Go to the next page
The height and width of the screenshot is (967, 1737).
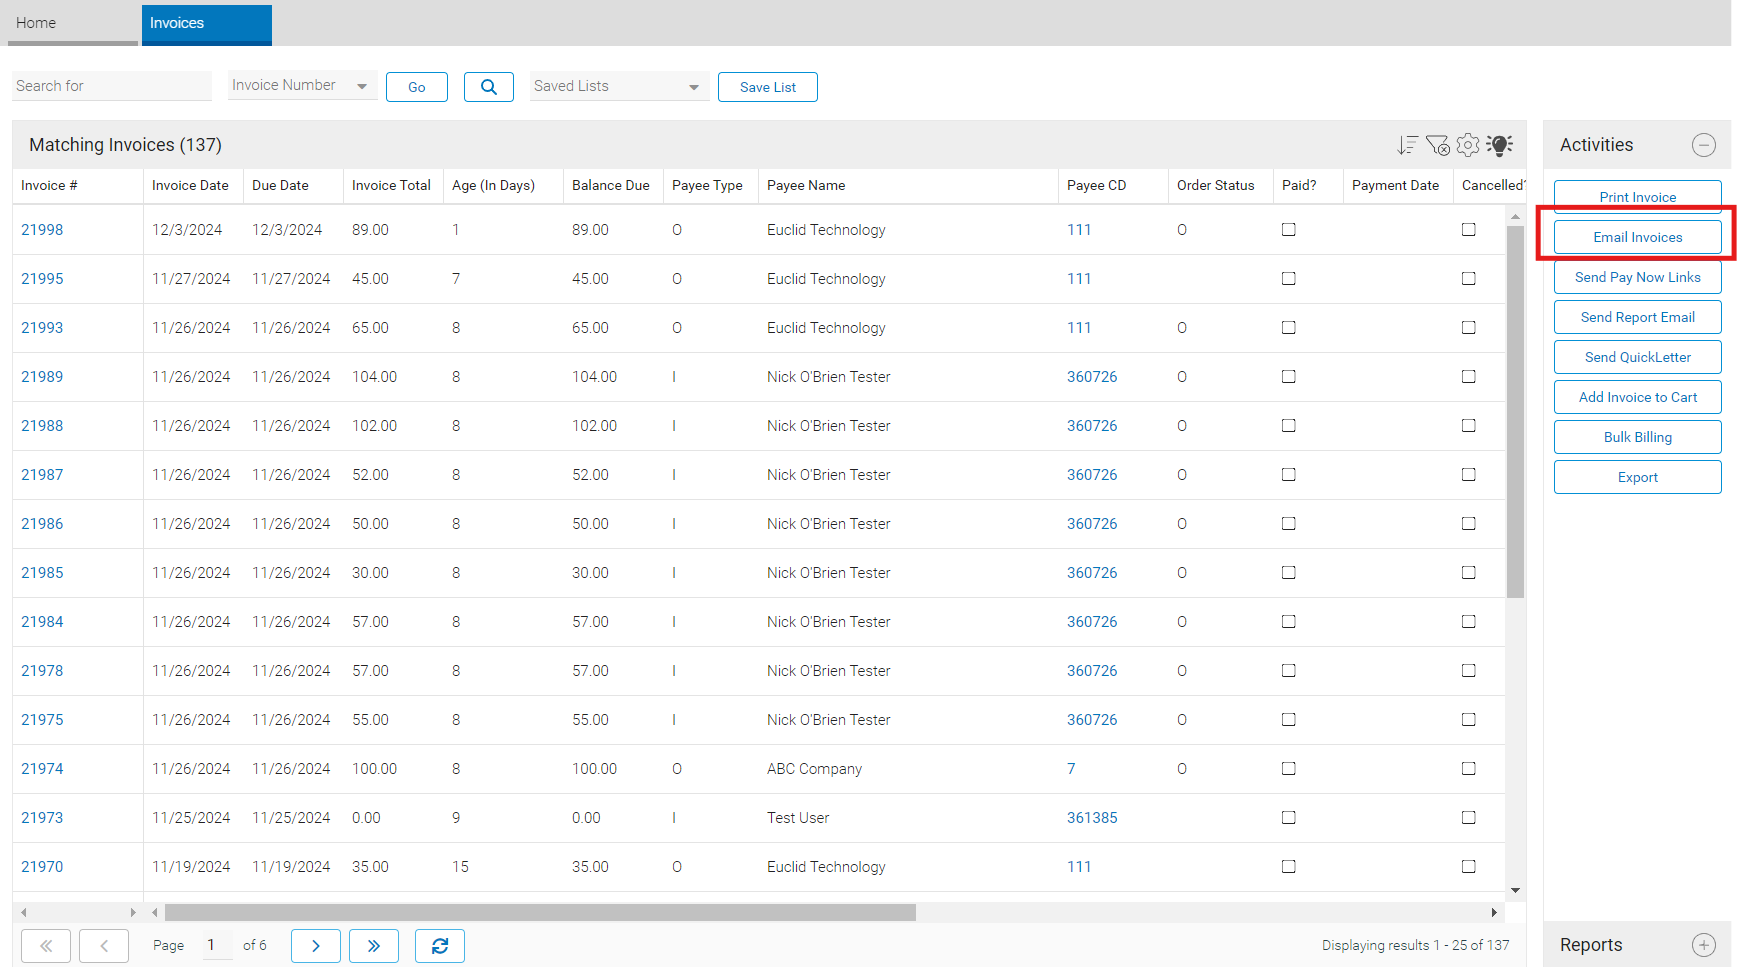coord(316,946)
